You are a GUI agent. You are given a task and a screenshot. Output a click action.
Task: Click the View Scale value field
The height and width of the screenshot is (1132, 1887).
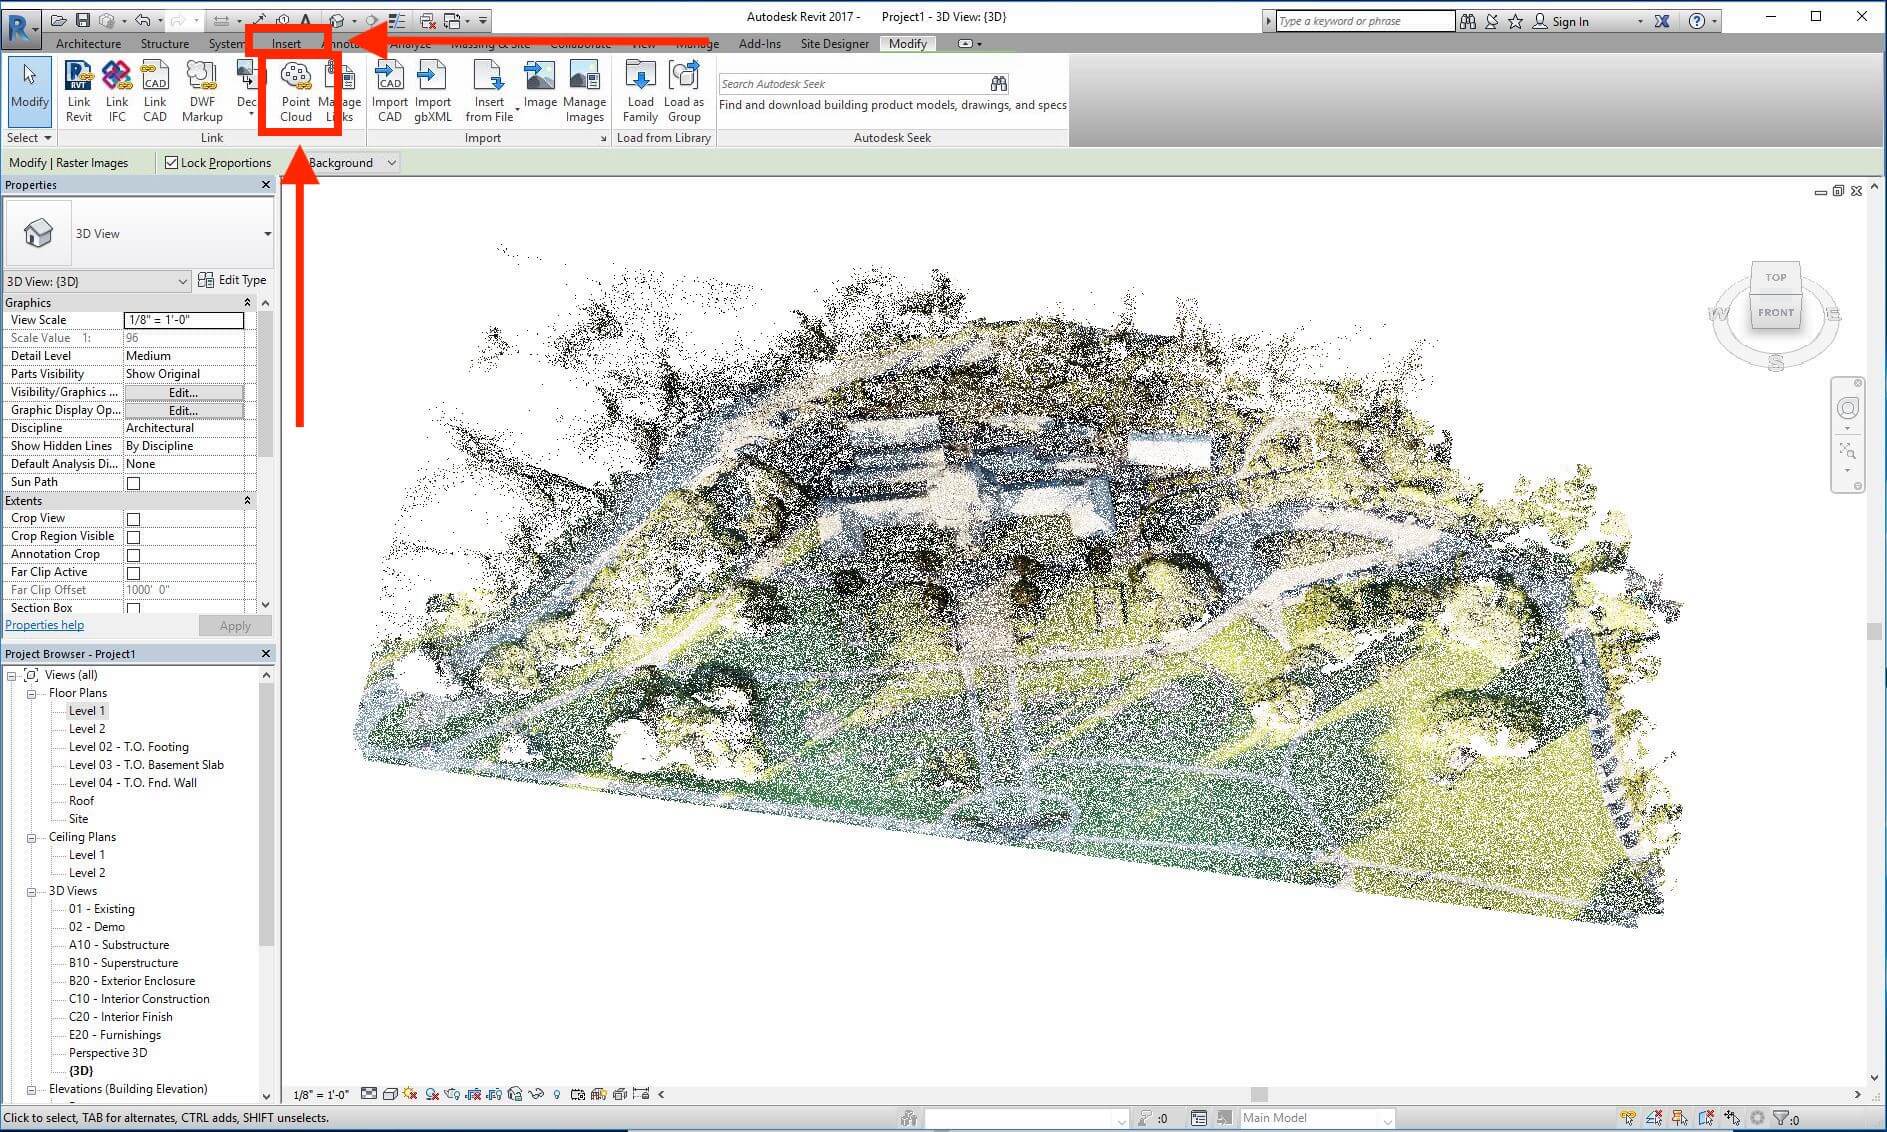click(184, 320)
